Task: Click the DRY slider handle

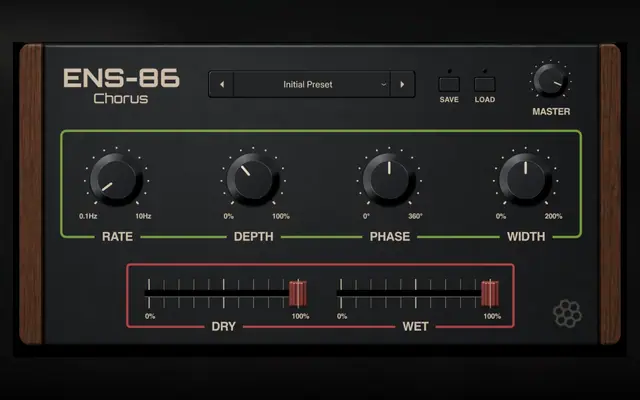Action: [x=298, y=293]
